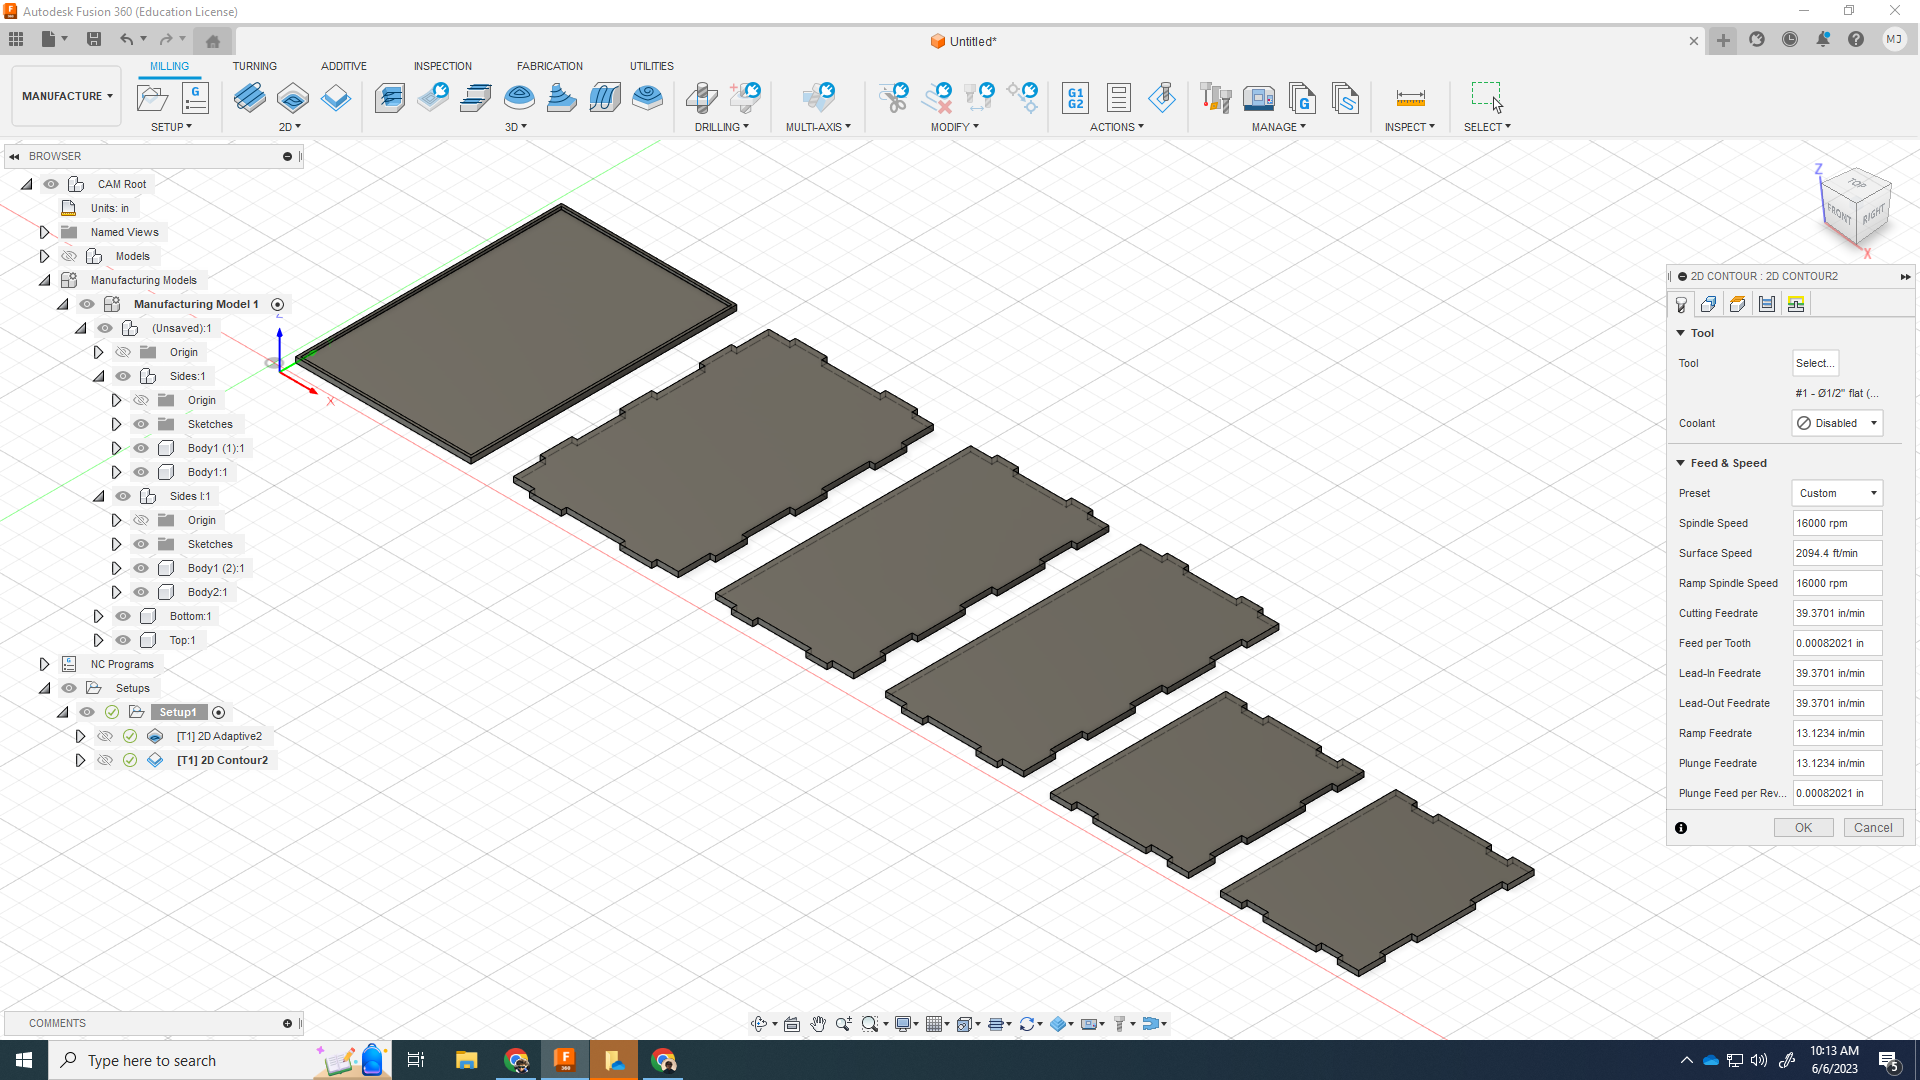Click the Spindle Speed input field

(x=1836, y=523)
